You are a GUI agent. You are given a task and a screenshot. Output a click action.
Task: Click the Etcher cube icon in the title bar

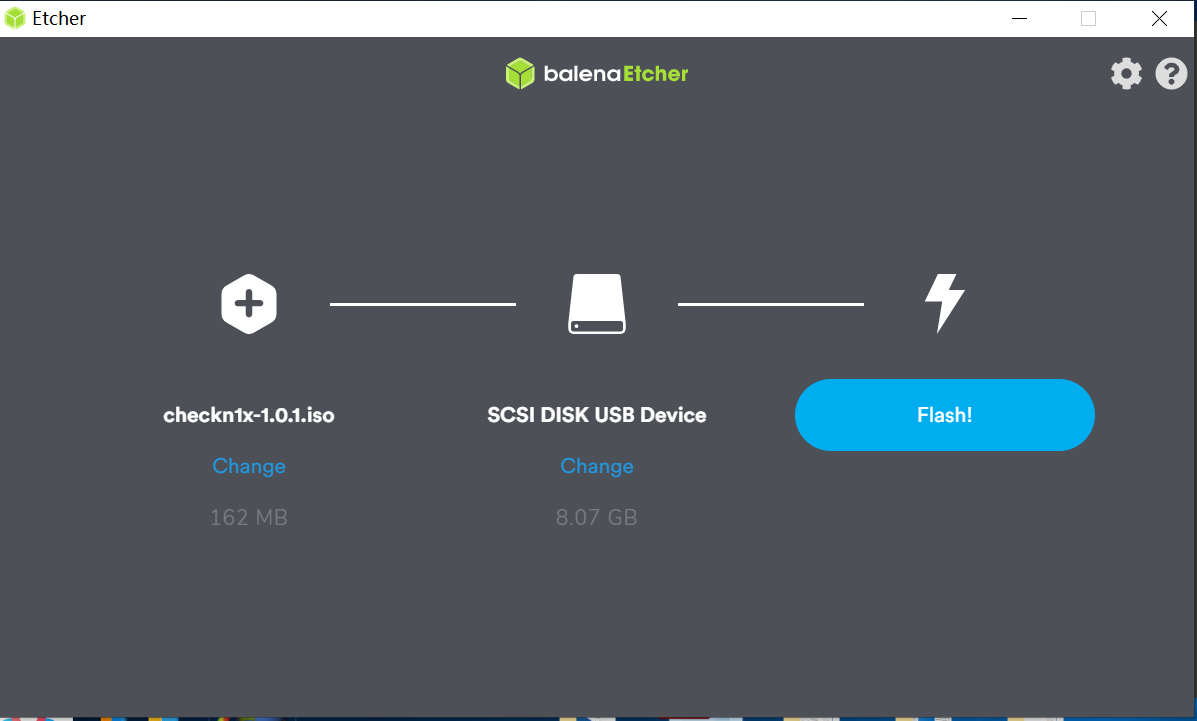click(15, 18)
